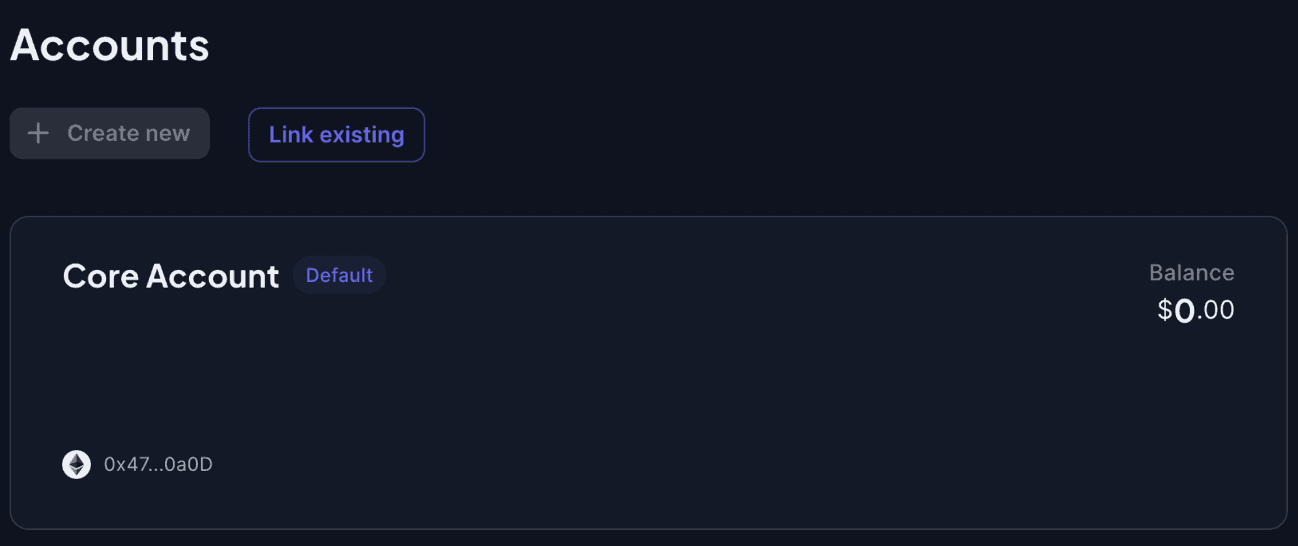Screen dimensions: 1298x546
Task: Select the Create new button
Action: [x=110, y=133]
